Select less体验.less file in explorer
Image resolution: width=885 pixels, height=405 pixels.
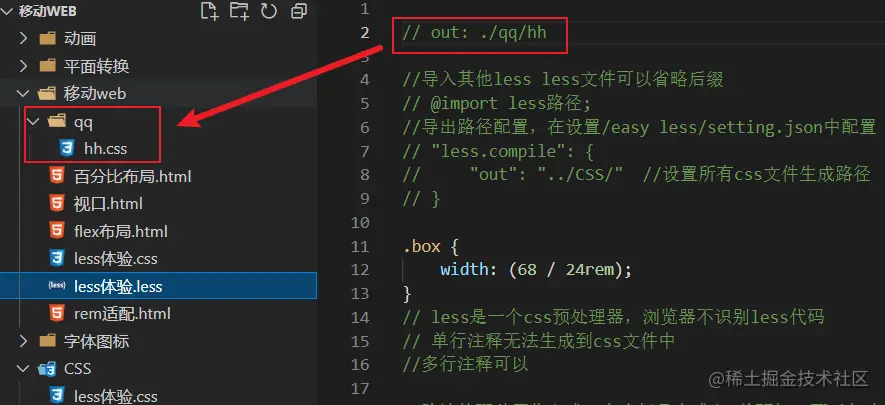pyautogui.click(x=118, y=286)
